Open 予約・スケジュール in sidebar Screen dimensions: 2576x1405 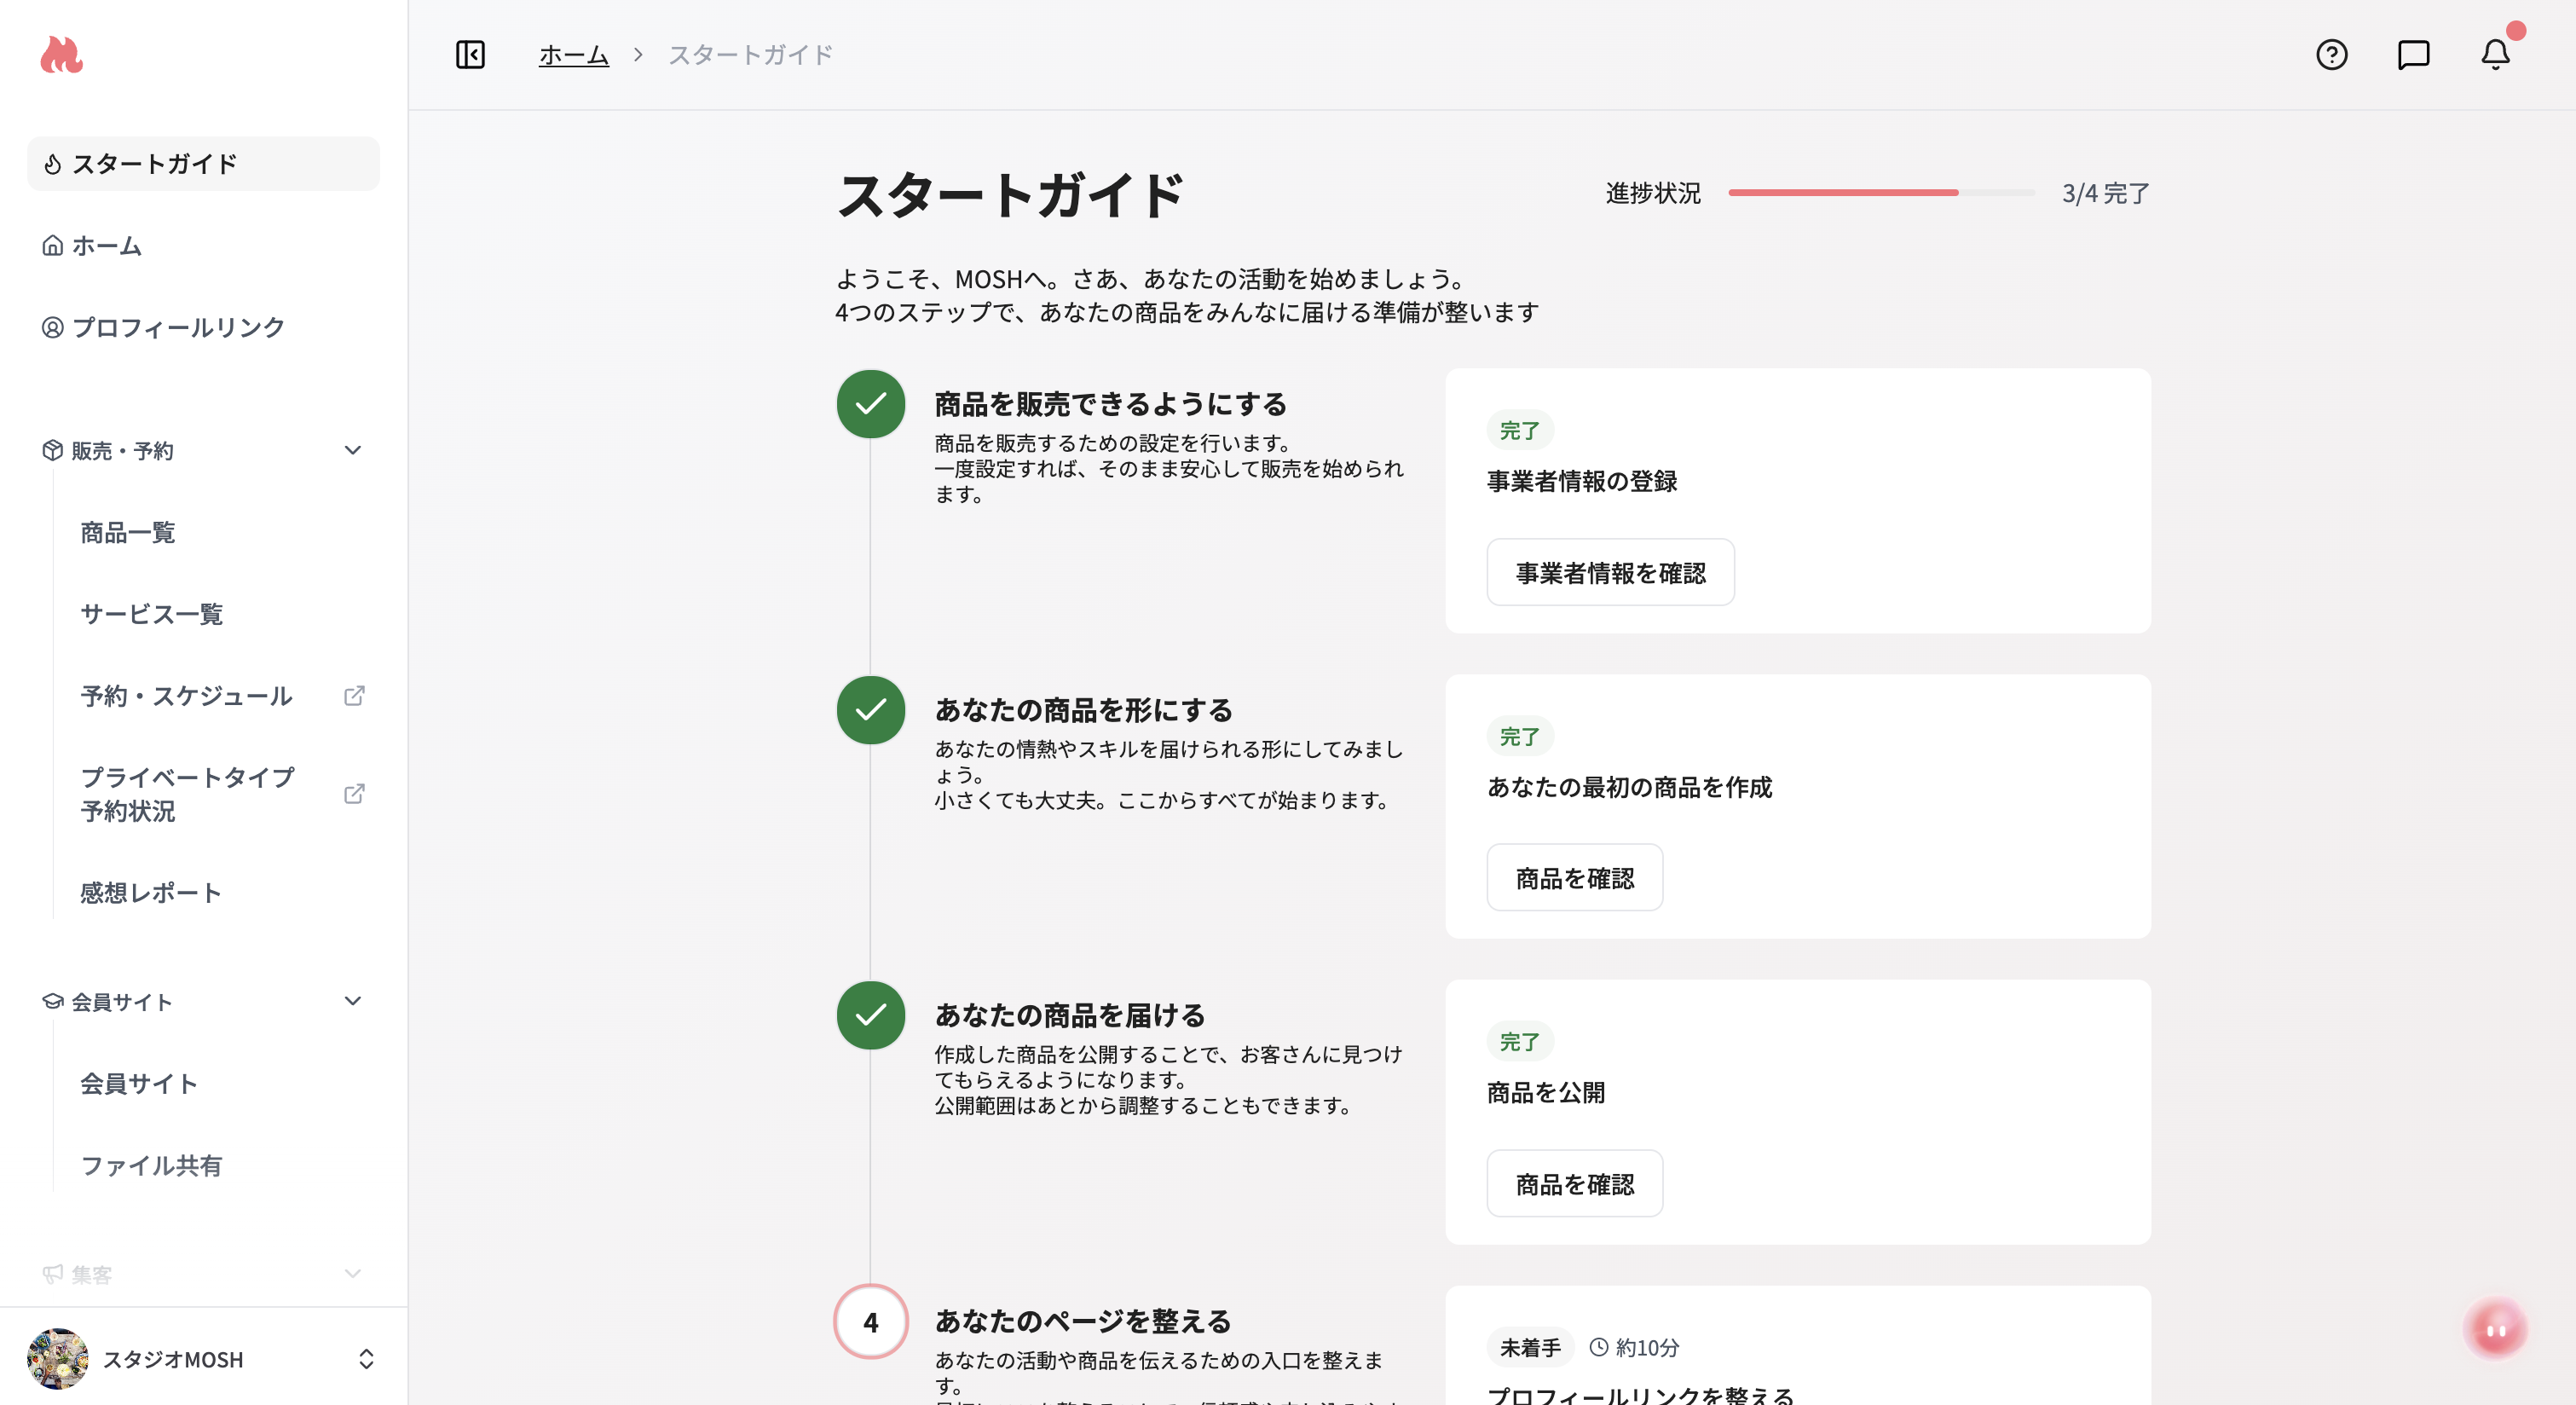click(x=186, y=696)
